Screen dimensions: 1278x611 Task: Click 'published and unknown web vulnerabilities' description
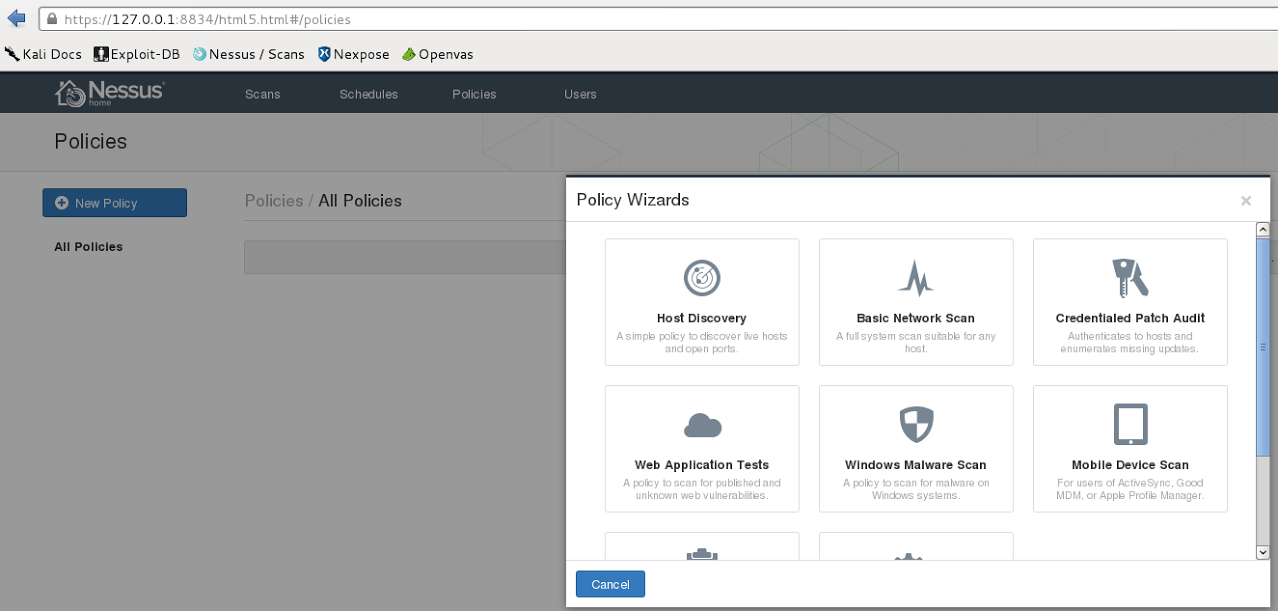[702, 489]
